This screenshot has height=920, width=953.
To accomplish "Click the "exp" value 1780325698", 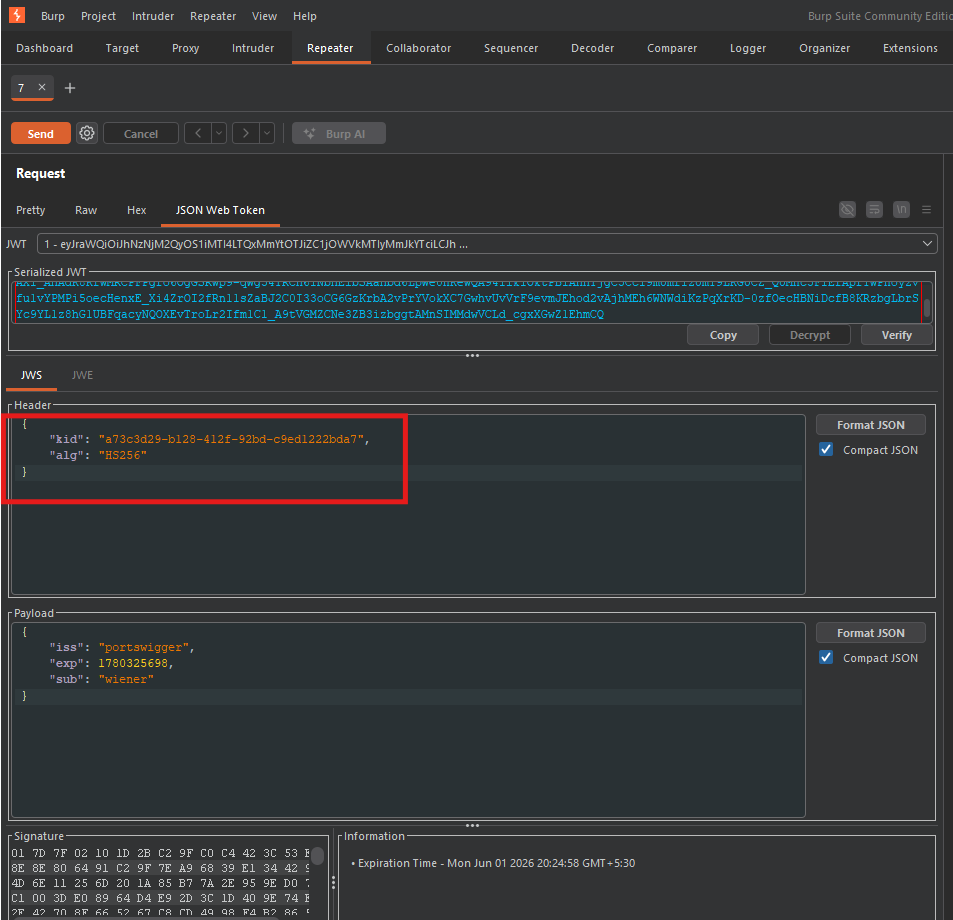I will pyautogui.click(x=133, y=664).
